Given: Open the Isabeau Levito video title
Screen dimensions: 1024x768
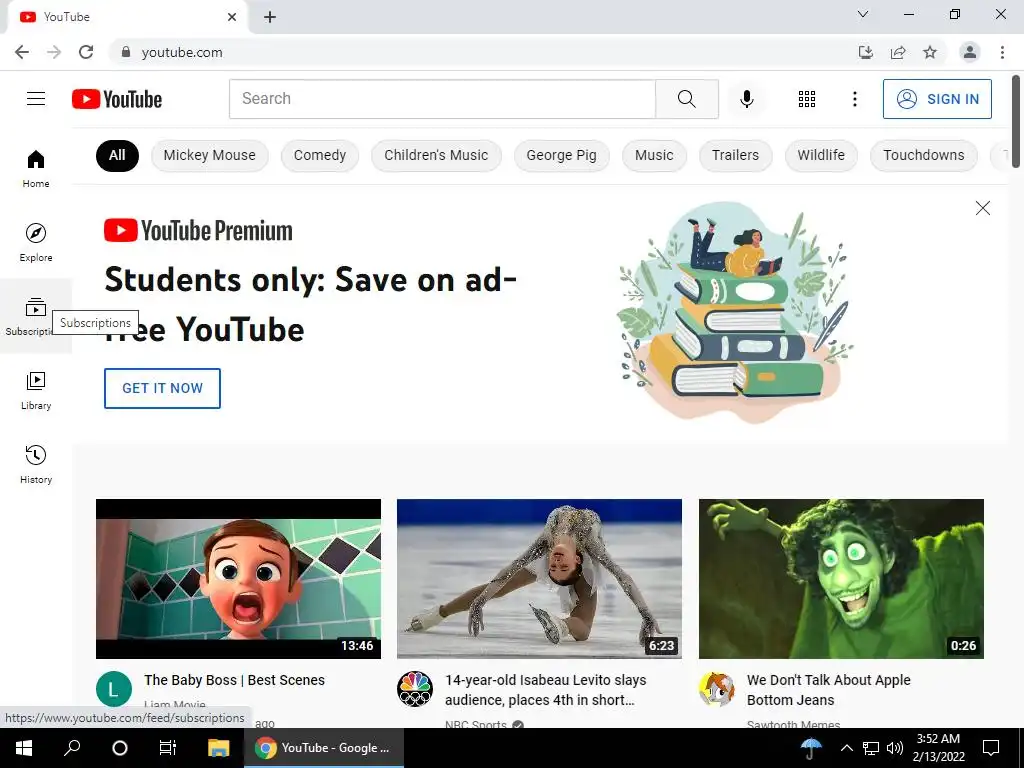Looking at the screenshot, I should (546, 690).
